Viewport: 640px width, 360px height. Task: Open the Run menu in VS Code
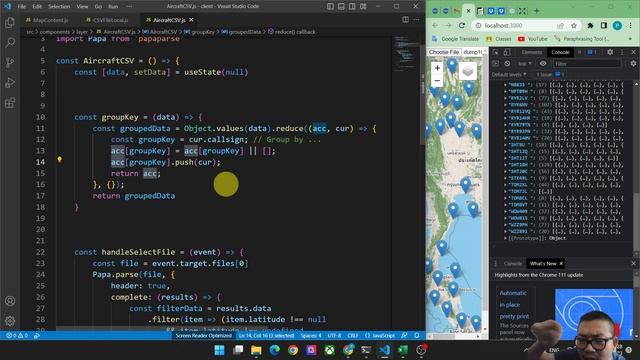click(113, 7)
